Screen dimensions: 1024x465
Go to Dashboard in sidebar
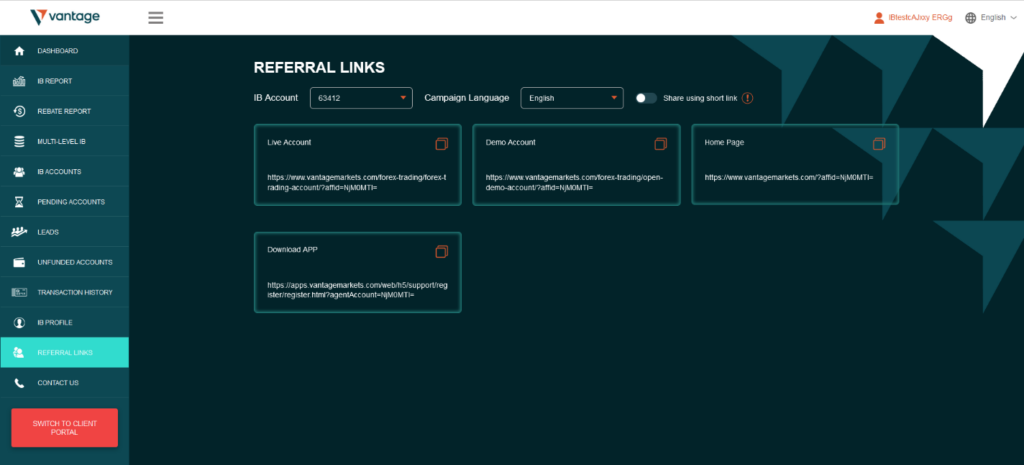point(57,51)
